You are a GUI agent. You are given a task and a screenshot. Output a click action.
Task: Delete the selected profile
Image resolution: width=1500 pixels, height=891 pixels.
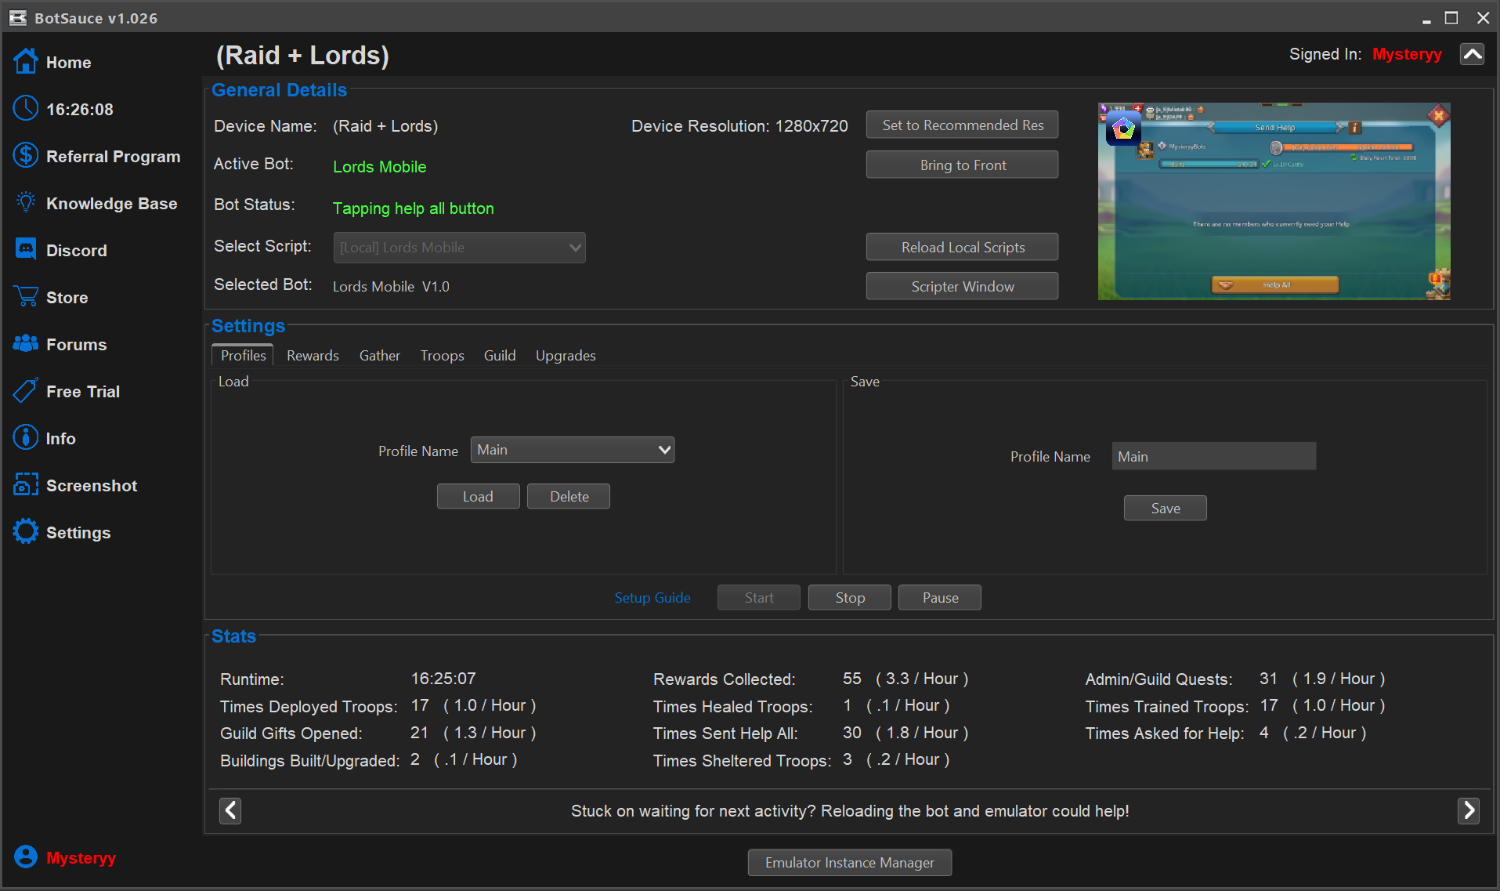(x=569, y=496)
